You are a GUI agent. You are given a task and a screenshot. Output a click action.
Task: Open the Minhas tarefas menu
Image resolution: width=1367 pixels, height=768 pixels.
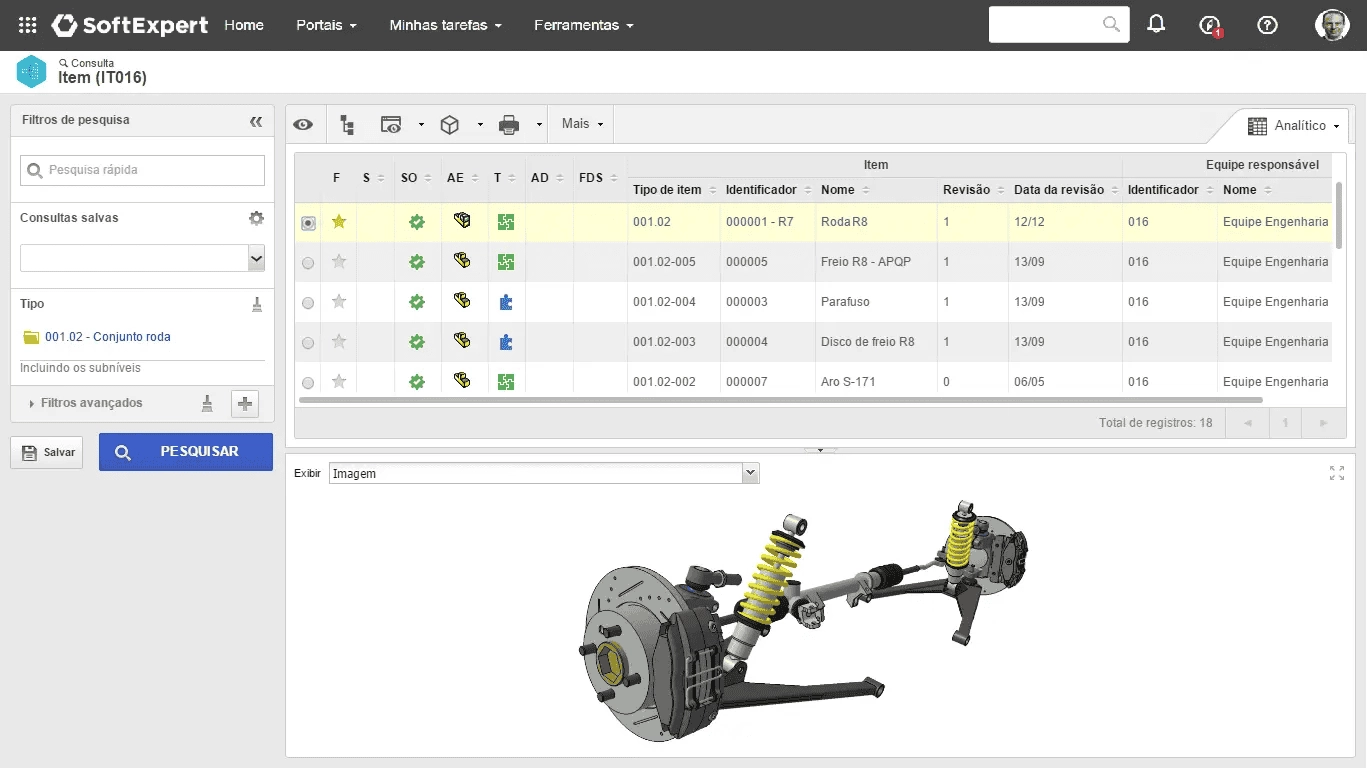[444, 25]
